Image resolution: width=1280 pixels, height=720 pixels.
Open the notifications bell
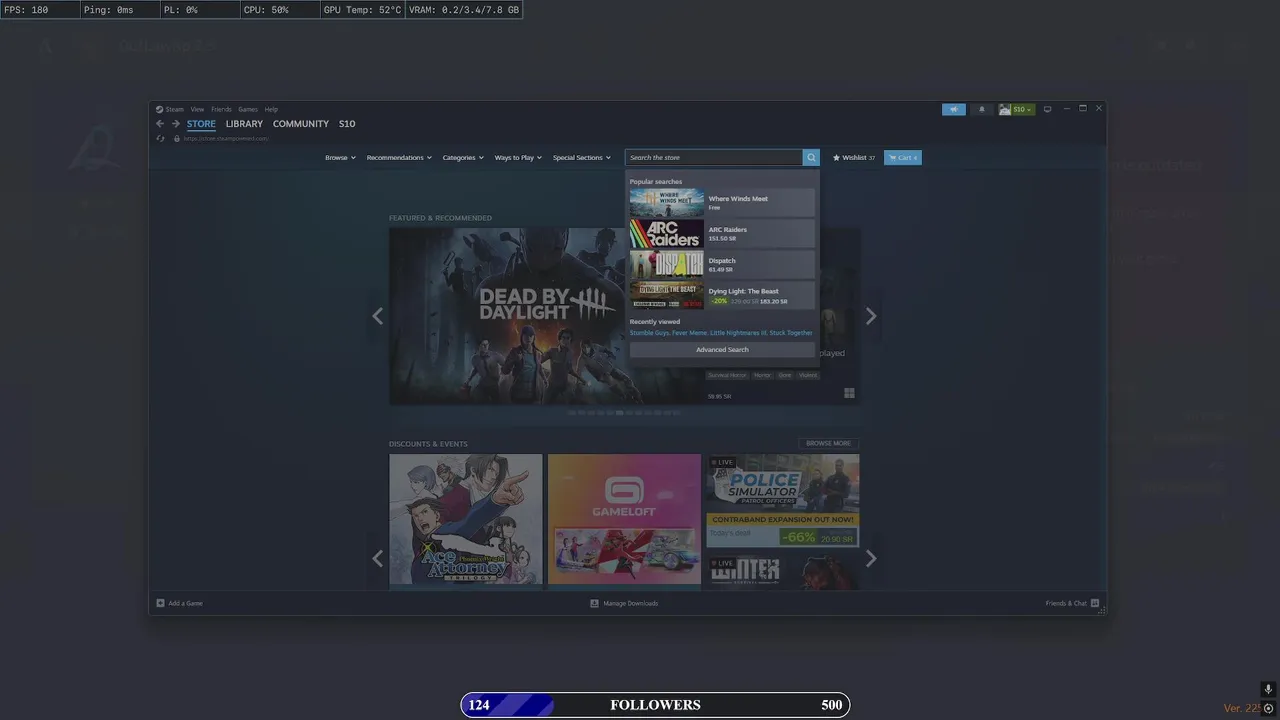pos(981,109)
